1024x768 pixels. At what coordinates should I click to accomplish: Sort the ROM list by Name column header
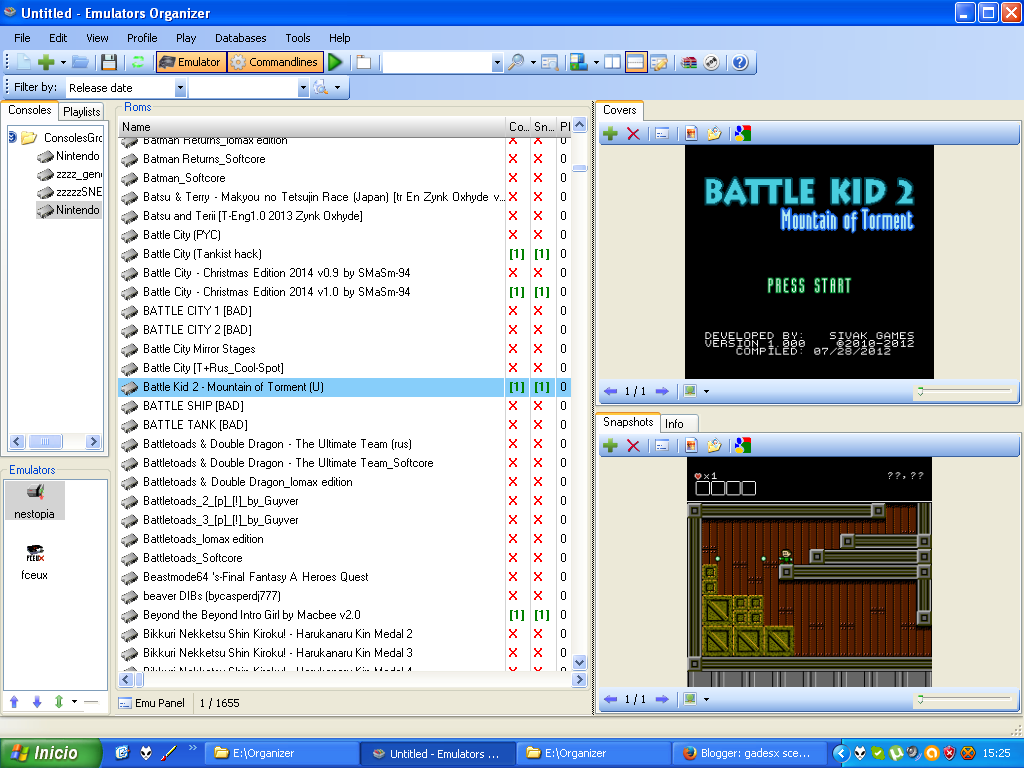312,127
